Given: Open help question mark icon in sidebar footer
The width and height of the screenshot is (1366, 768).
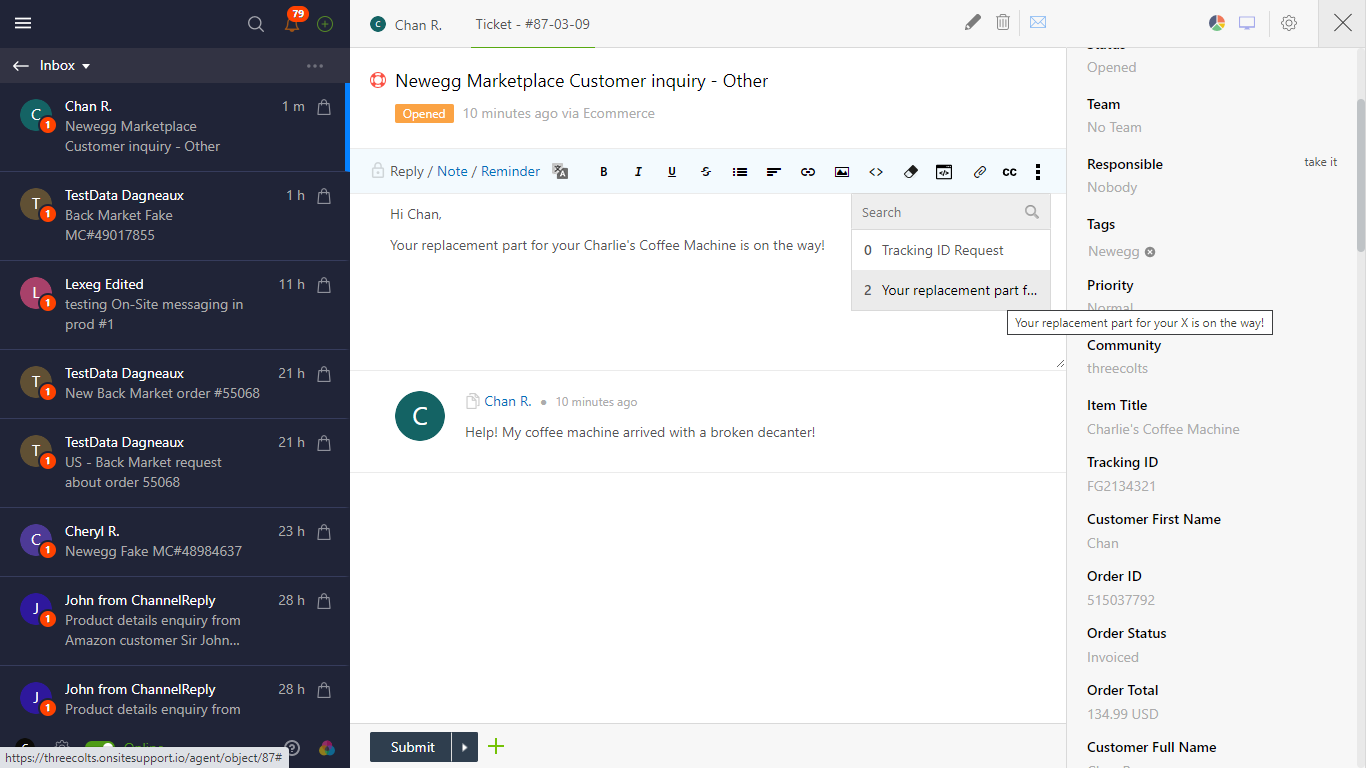Looking at the screenshot, I should pos(292,747).
